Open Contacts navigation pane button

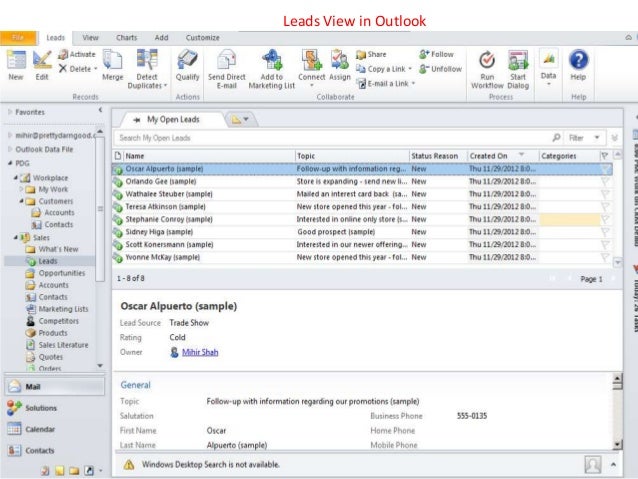55,450
